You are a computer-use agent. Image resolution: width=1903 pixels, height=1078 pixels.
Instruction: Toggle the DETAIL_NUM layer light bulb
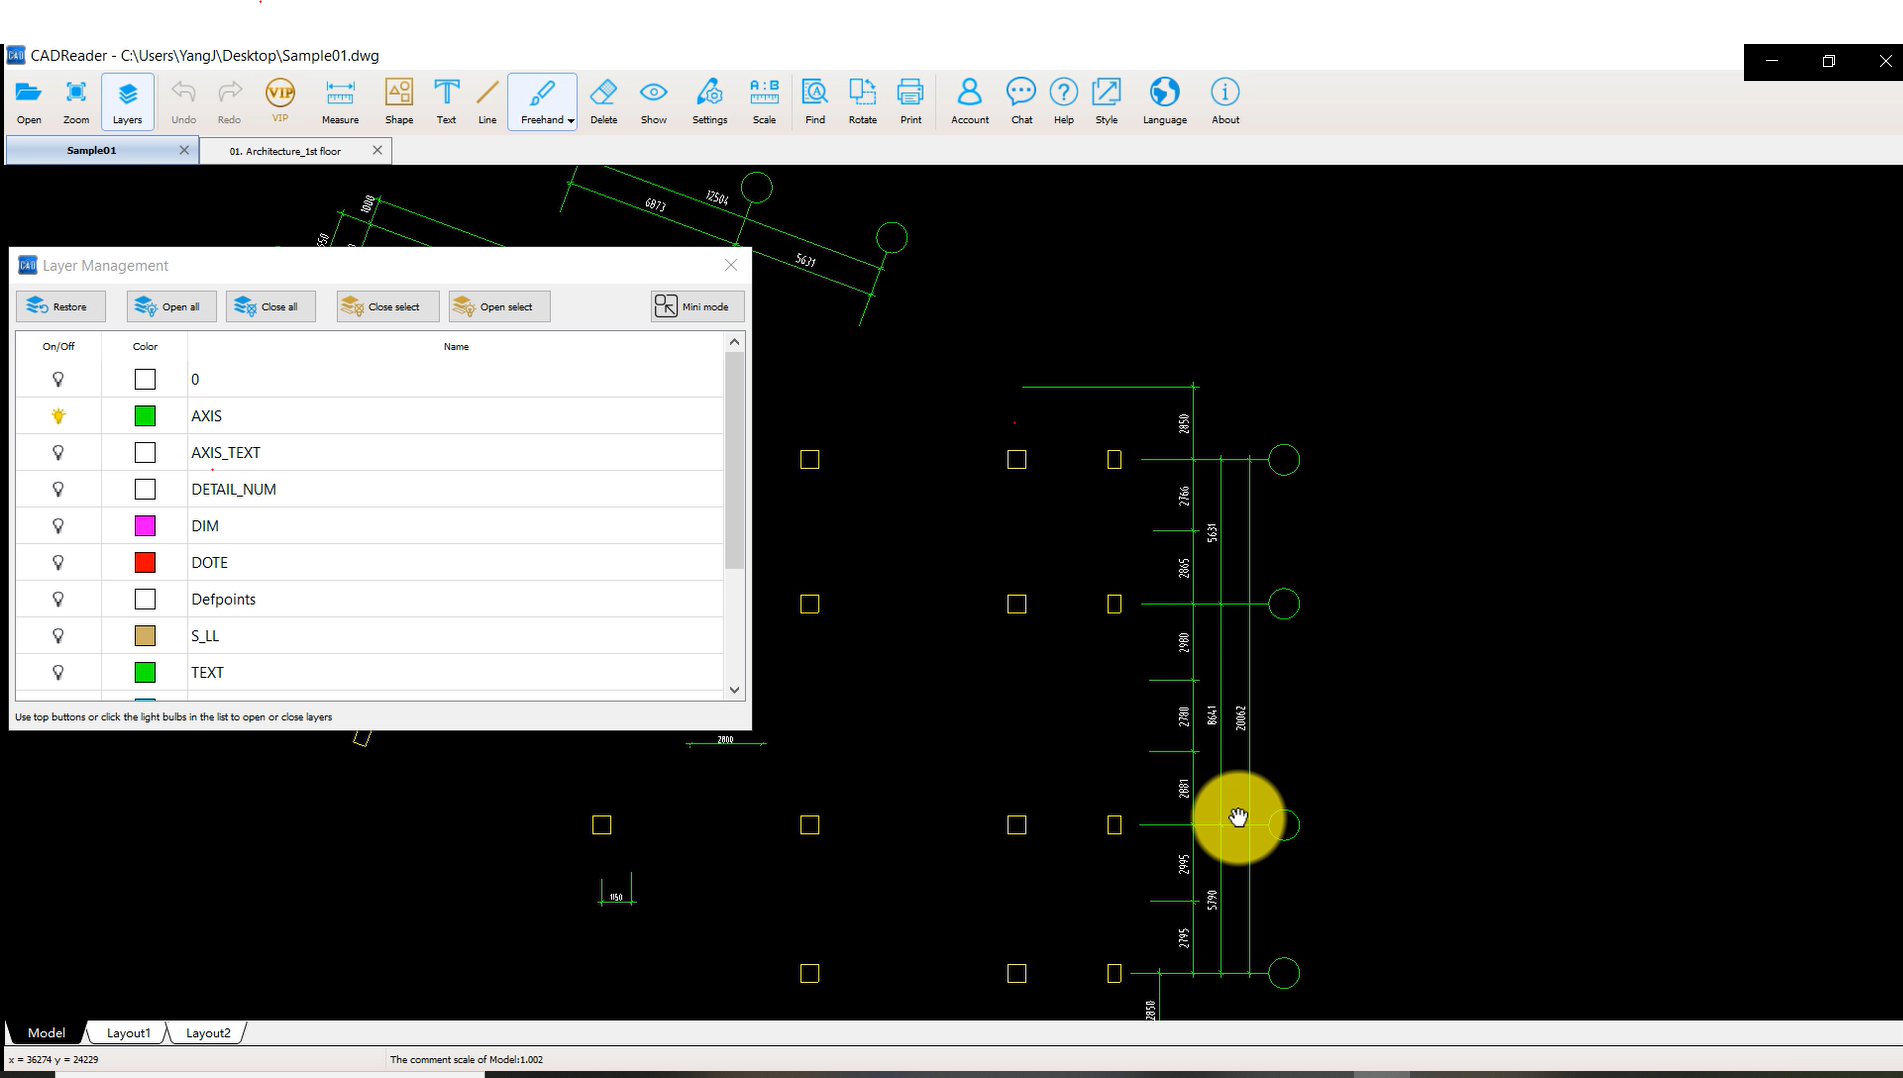[x=58, y=489]
